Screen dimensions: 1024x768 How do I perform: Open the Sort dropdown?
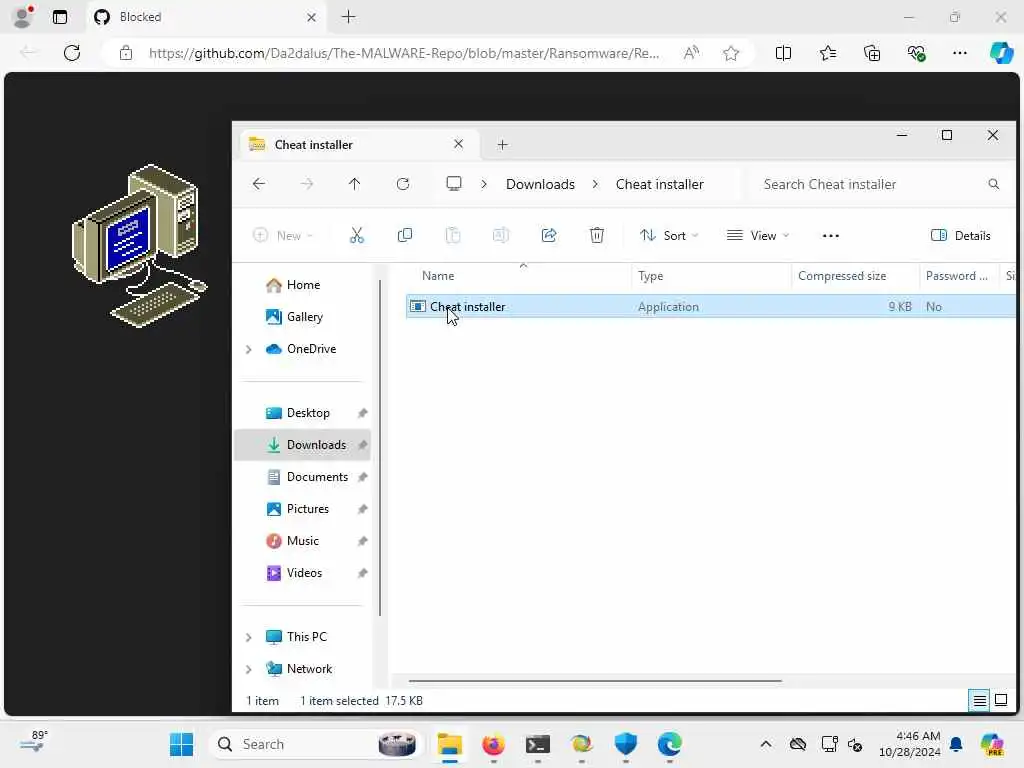[669, 236]
